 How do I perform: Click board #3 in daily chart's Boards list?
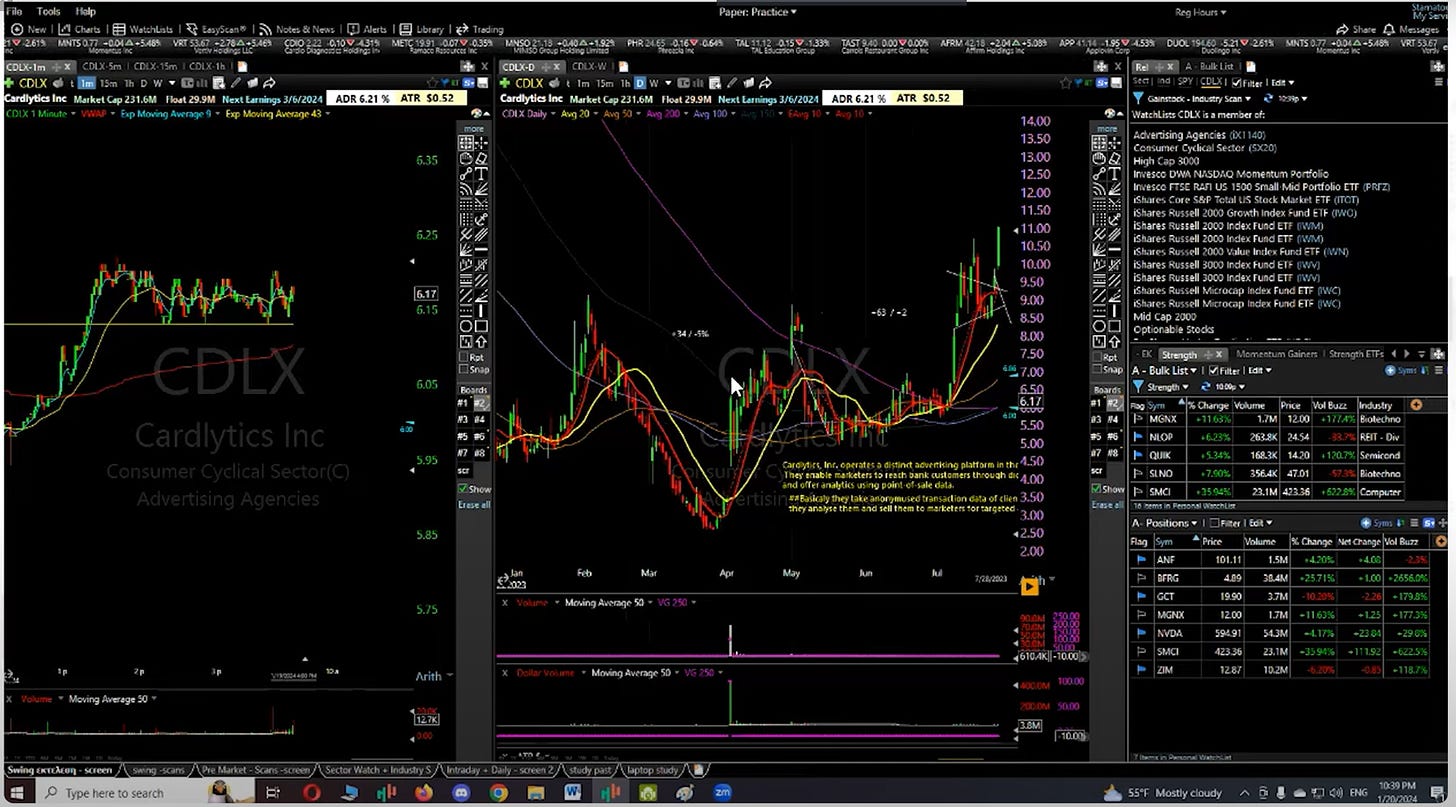(x=1097, y=419)
